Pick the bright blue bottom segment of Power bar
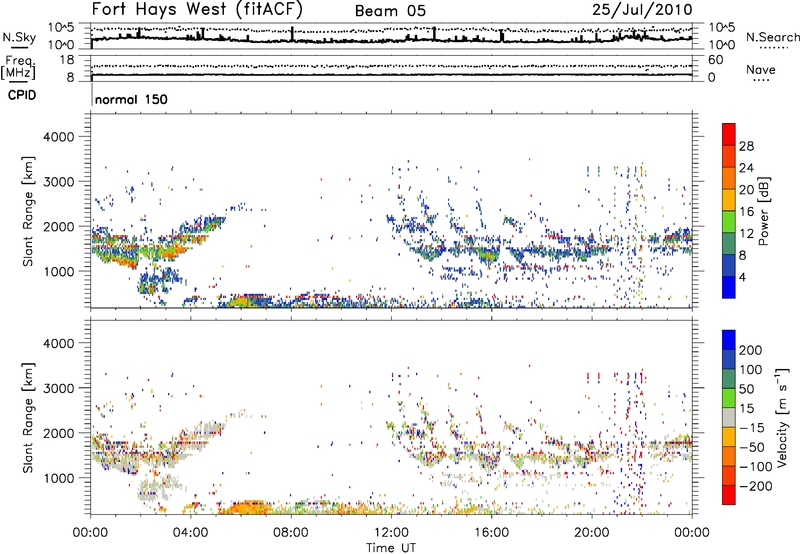The image size is (800, 554). click(x=729, y=287)
